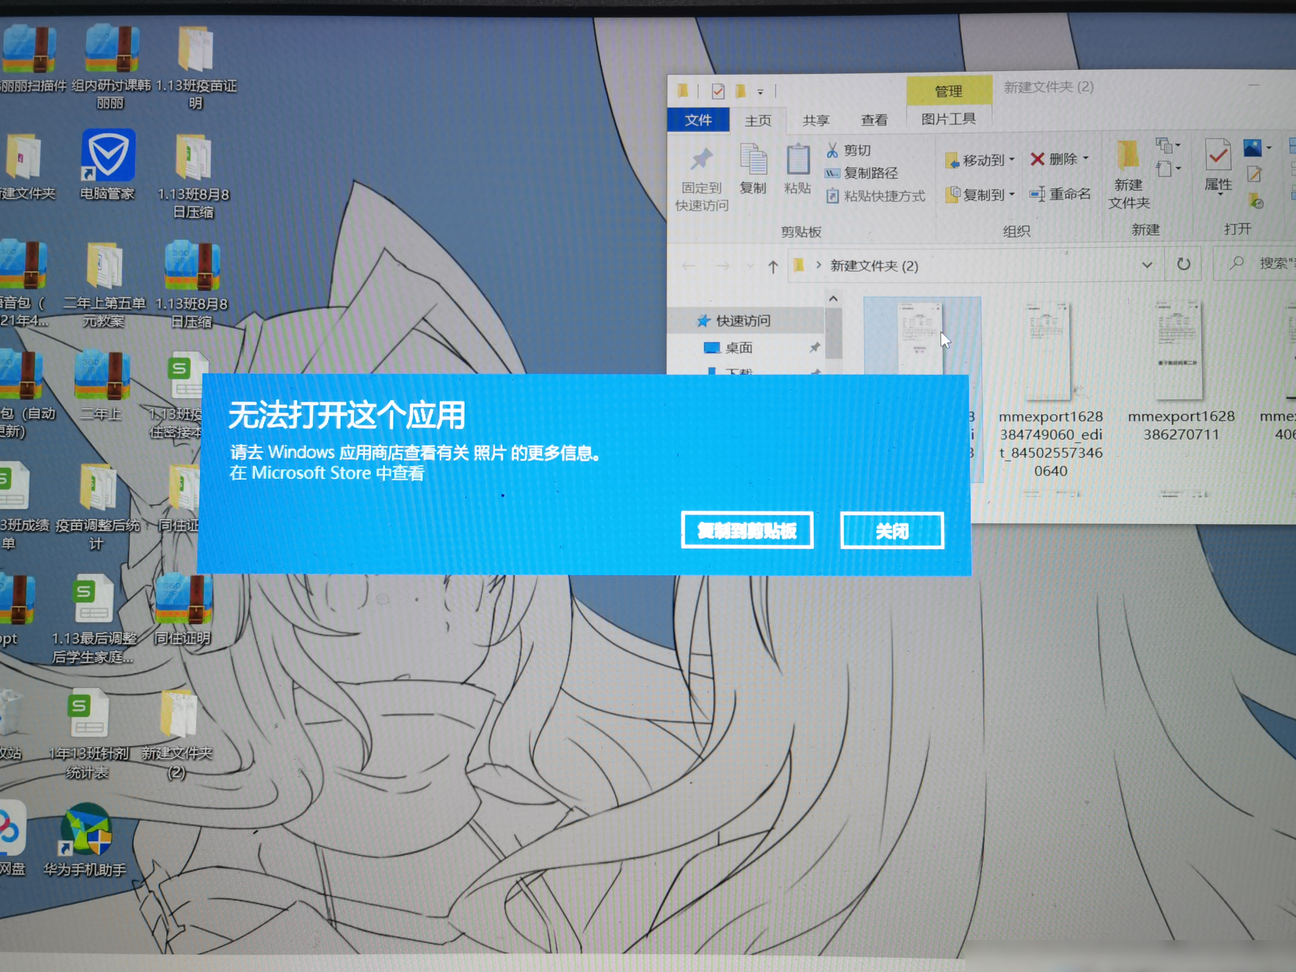Viewport: 1296px width, 972px height.
Task: Create a folder with 新建文件夹 ribbon button
Action: point(1129,175)
